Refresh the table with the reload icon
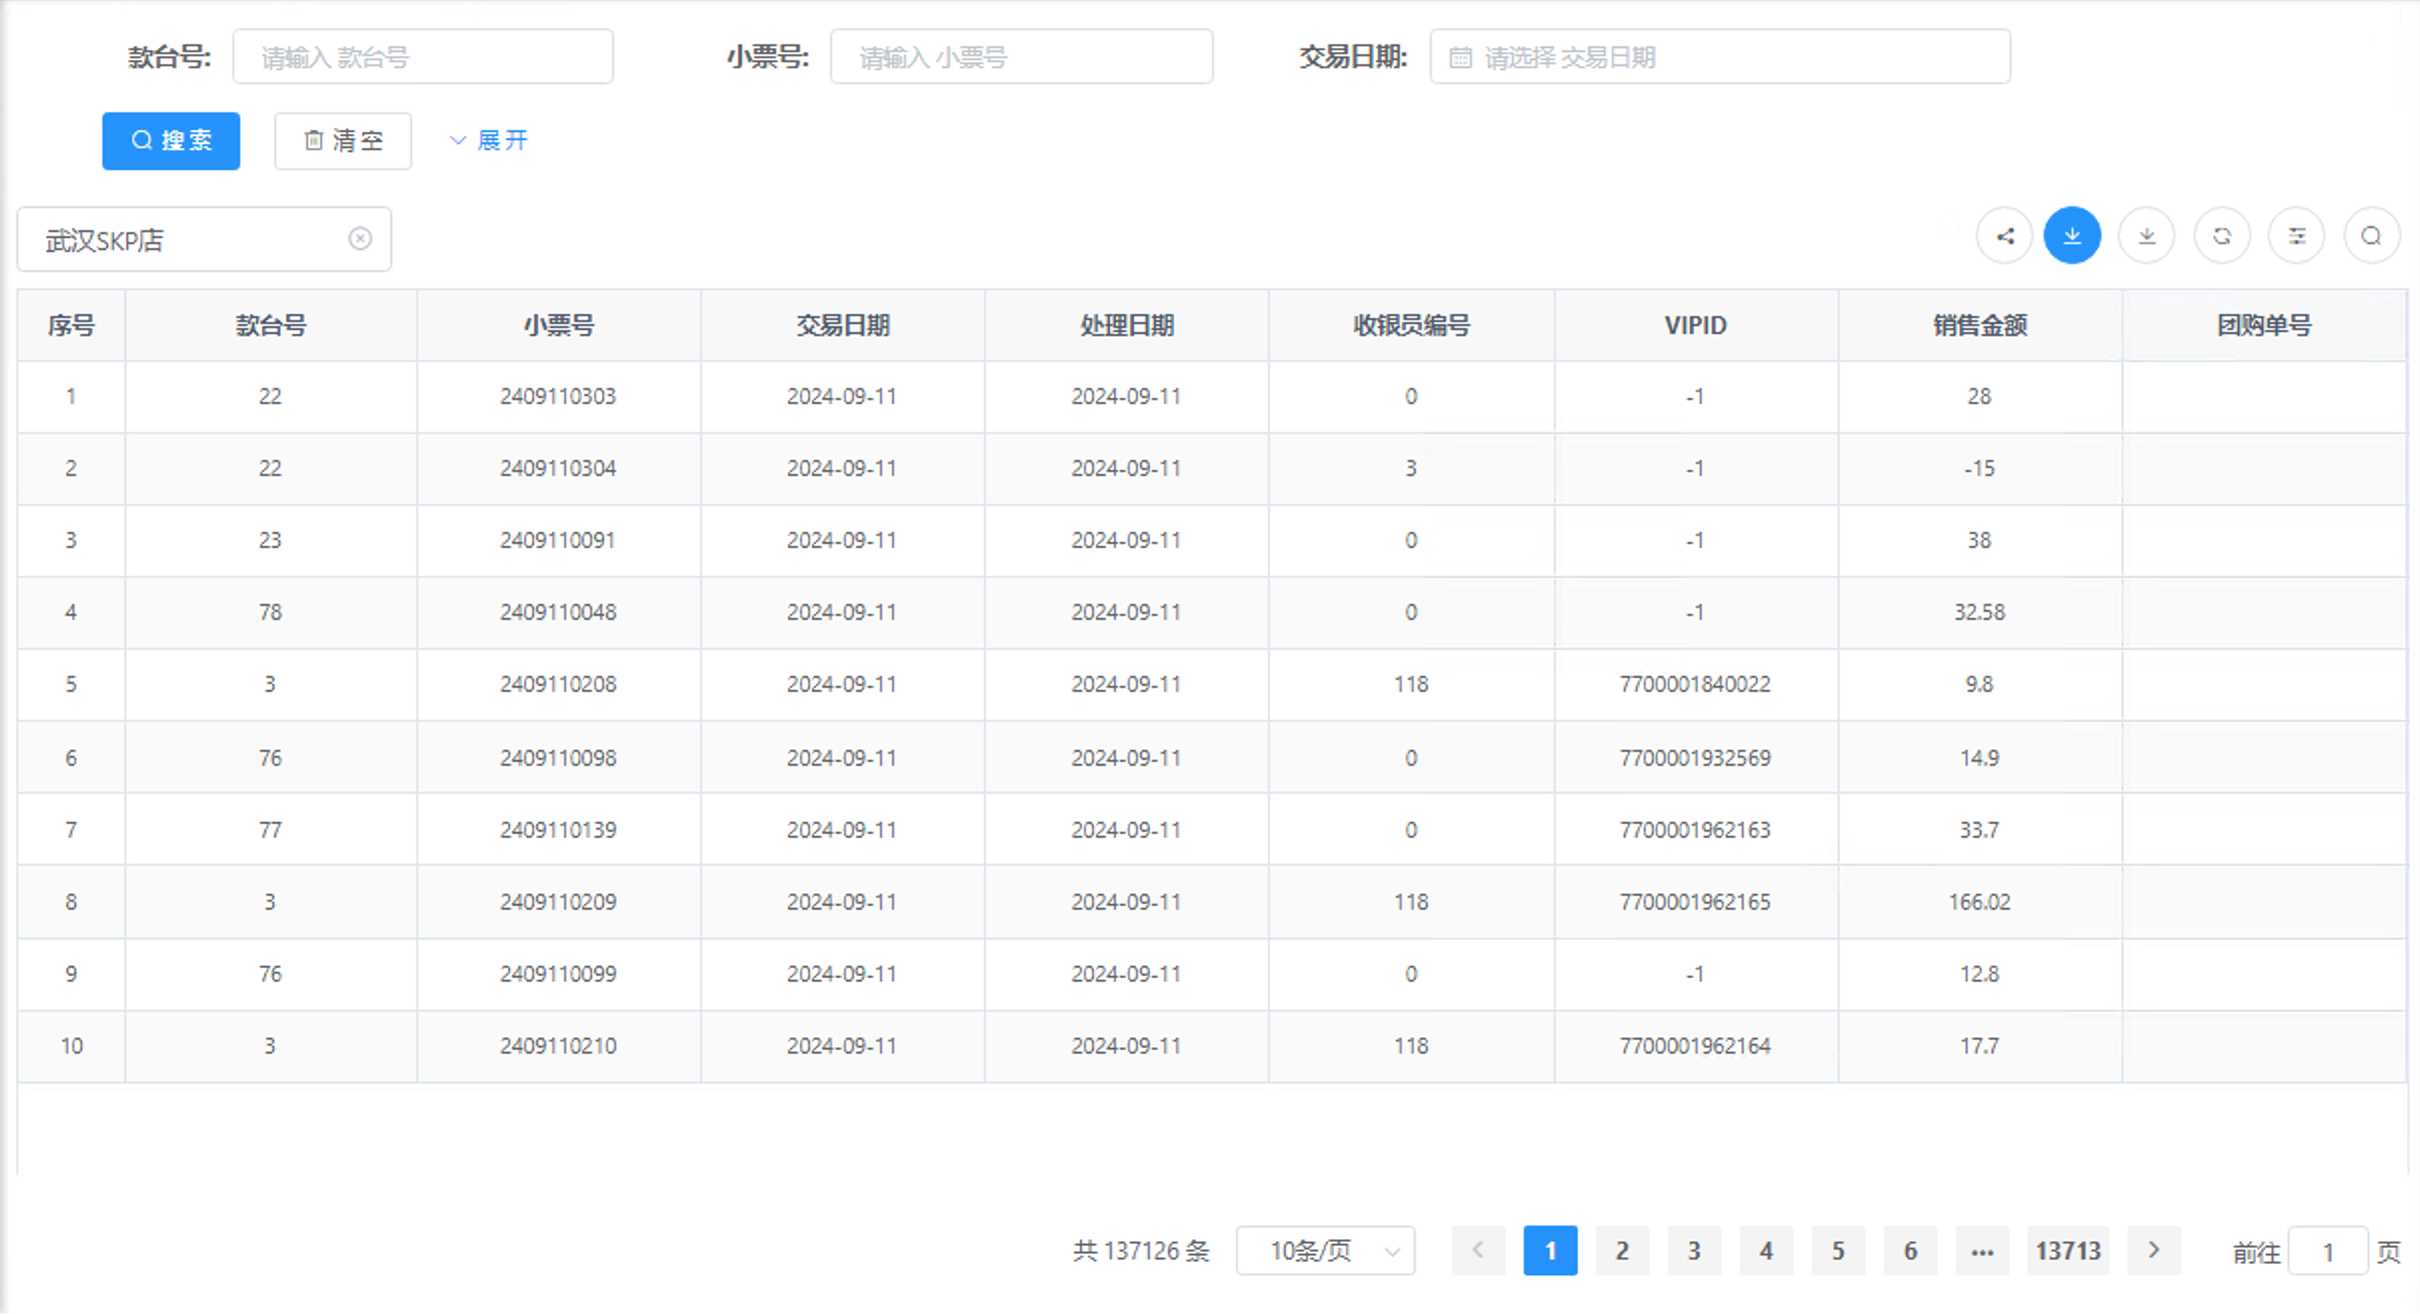 (2221, 236)
